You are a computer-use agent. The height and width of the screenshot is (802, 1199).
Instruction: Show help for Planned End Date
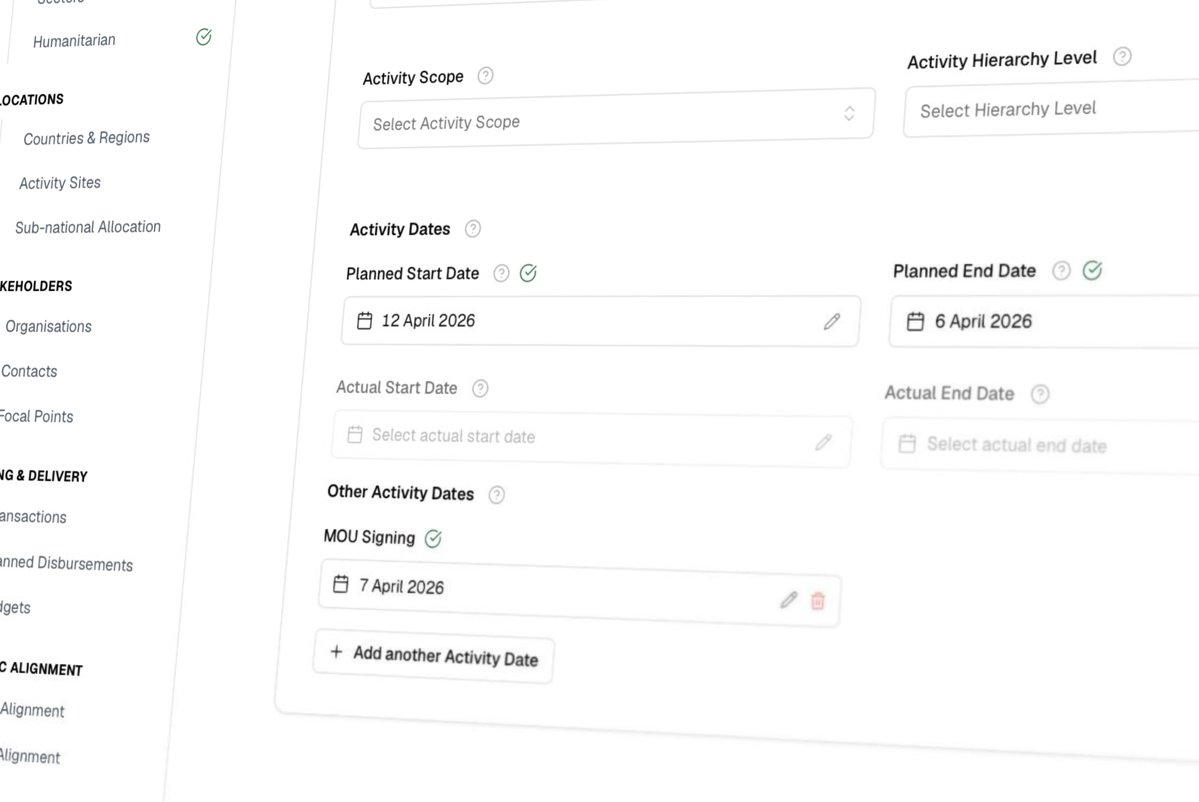click(1061, 270)
